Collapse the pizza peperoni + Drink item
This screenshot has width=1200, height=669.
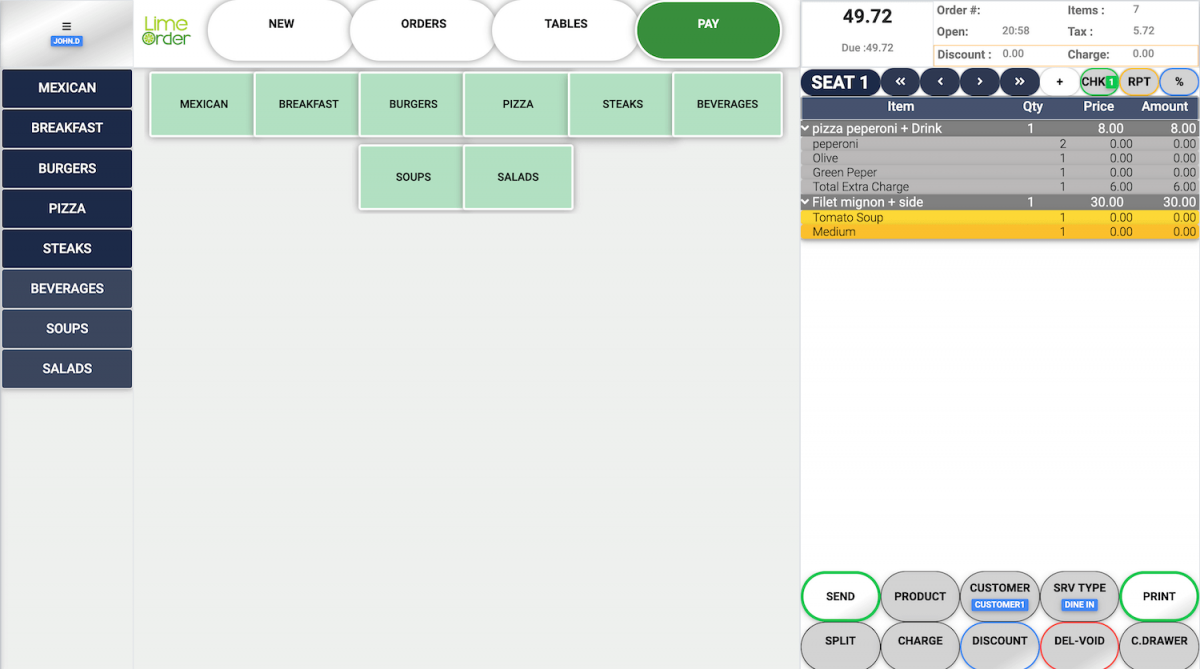pos(805,128)
